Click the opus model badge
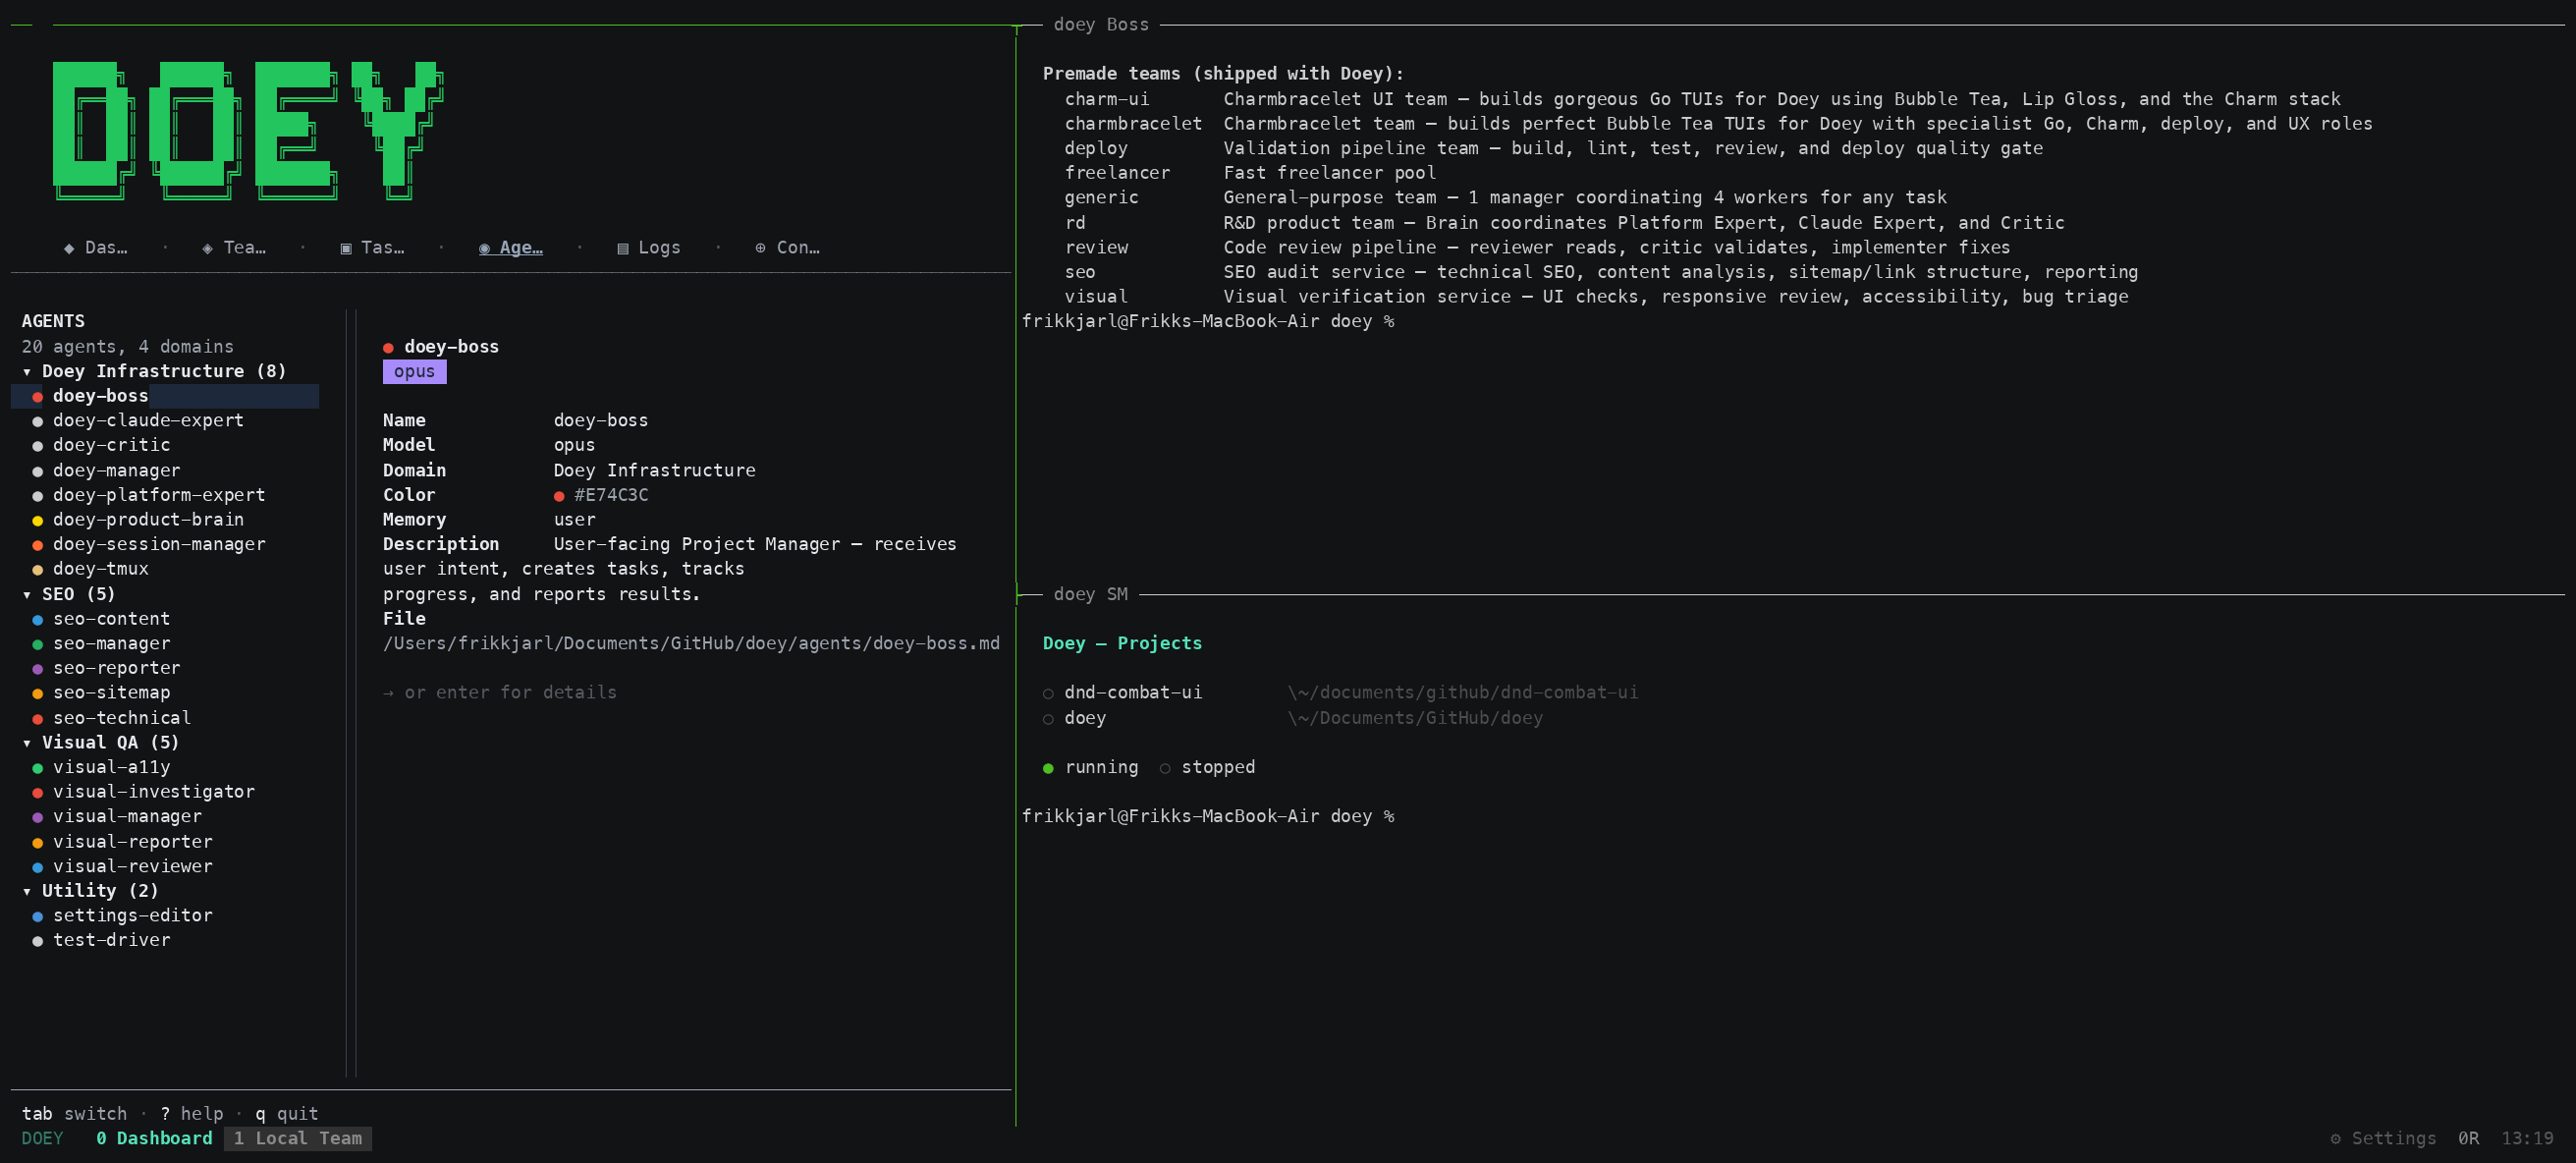Image resolution: width=2576 pixels, height=1163 pixels. tap(414, 371)
